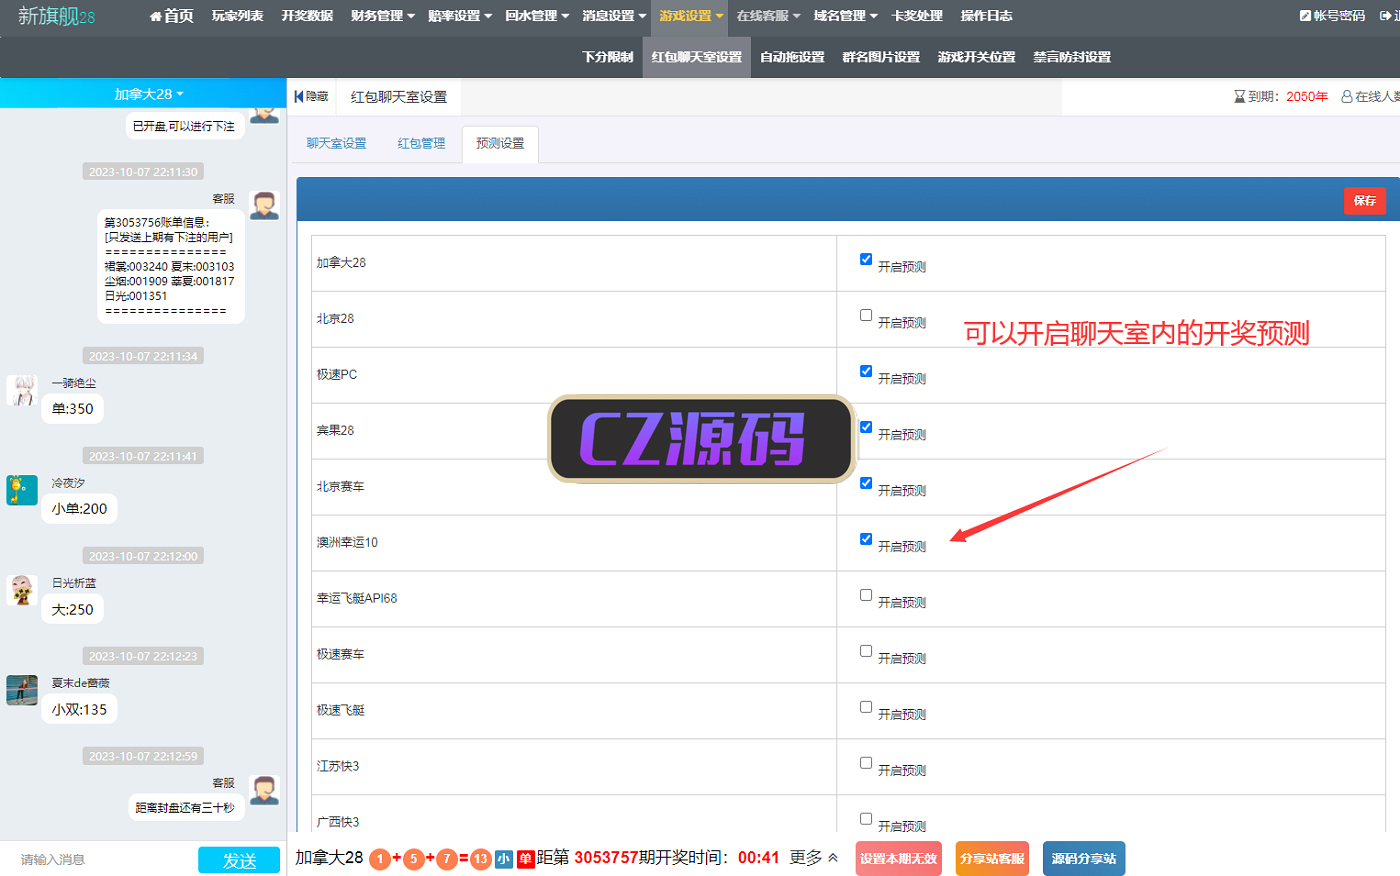Expand the 赔率设置 menu
The height and width of the screenshot is (876, 1400).
[x=459, y=16]
